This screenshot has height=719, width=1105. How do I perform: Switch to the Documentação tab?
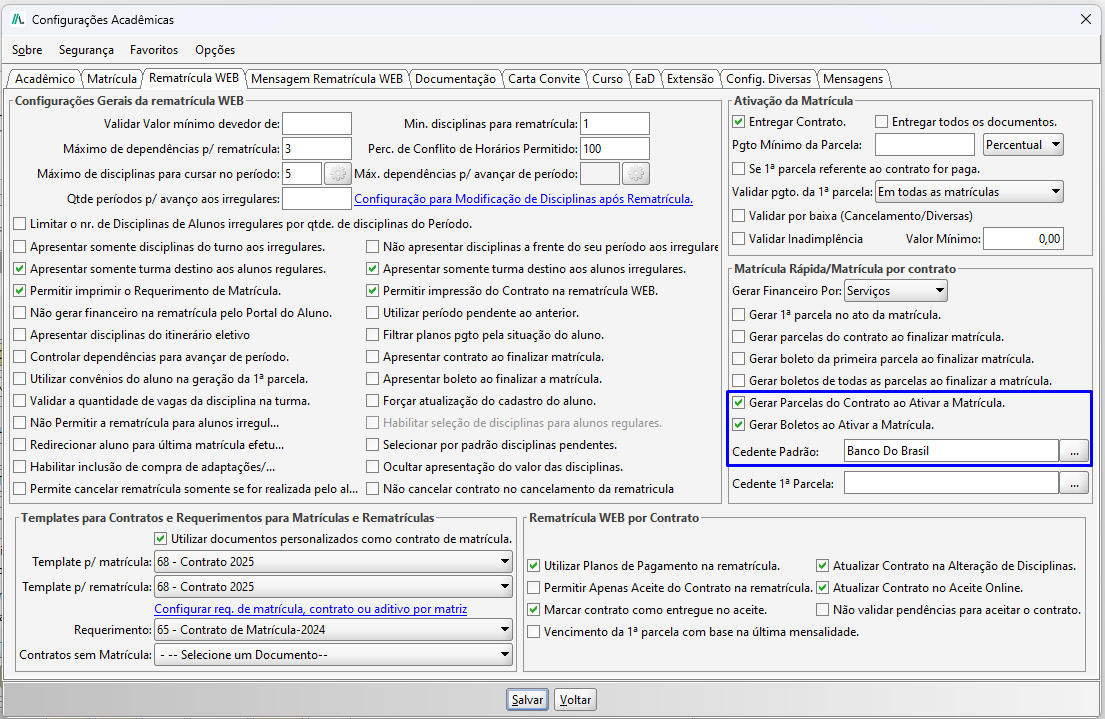pyautogui.click(x=455, y=79)
